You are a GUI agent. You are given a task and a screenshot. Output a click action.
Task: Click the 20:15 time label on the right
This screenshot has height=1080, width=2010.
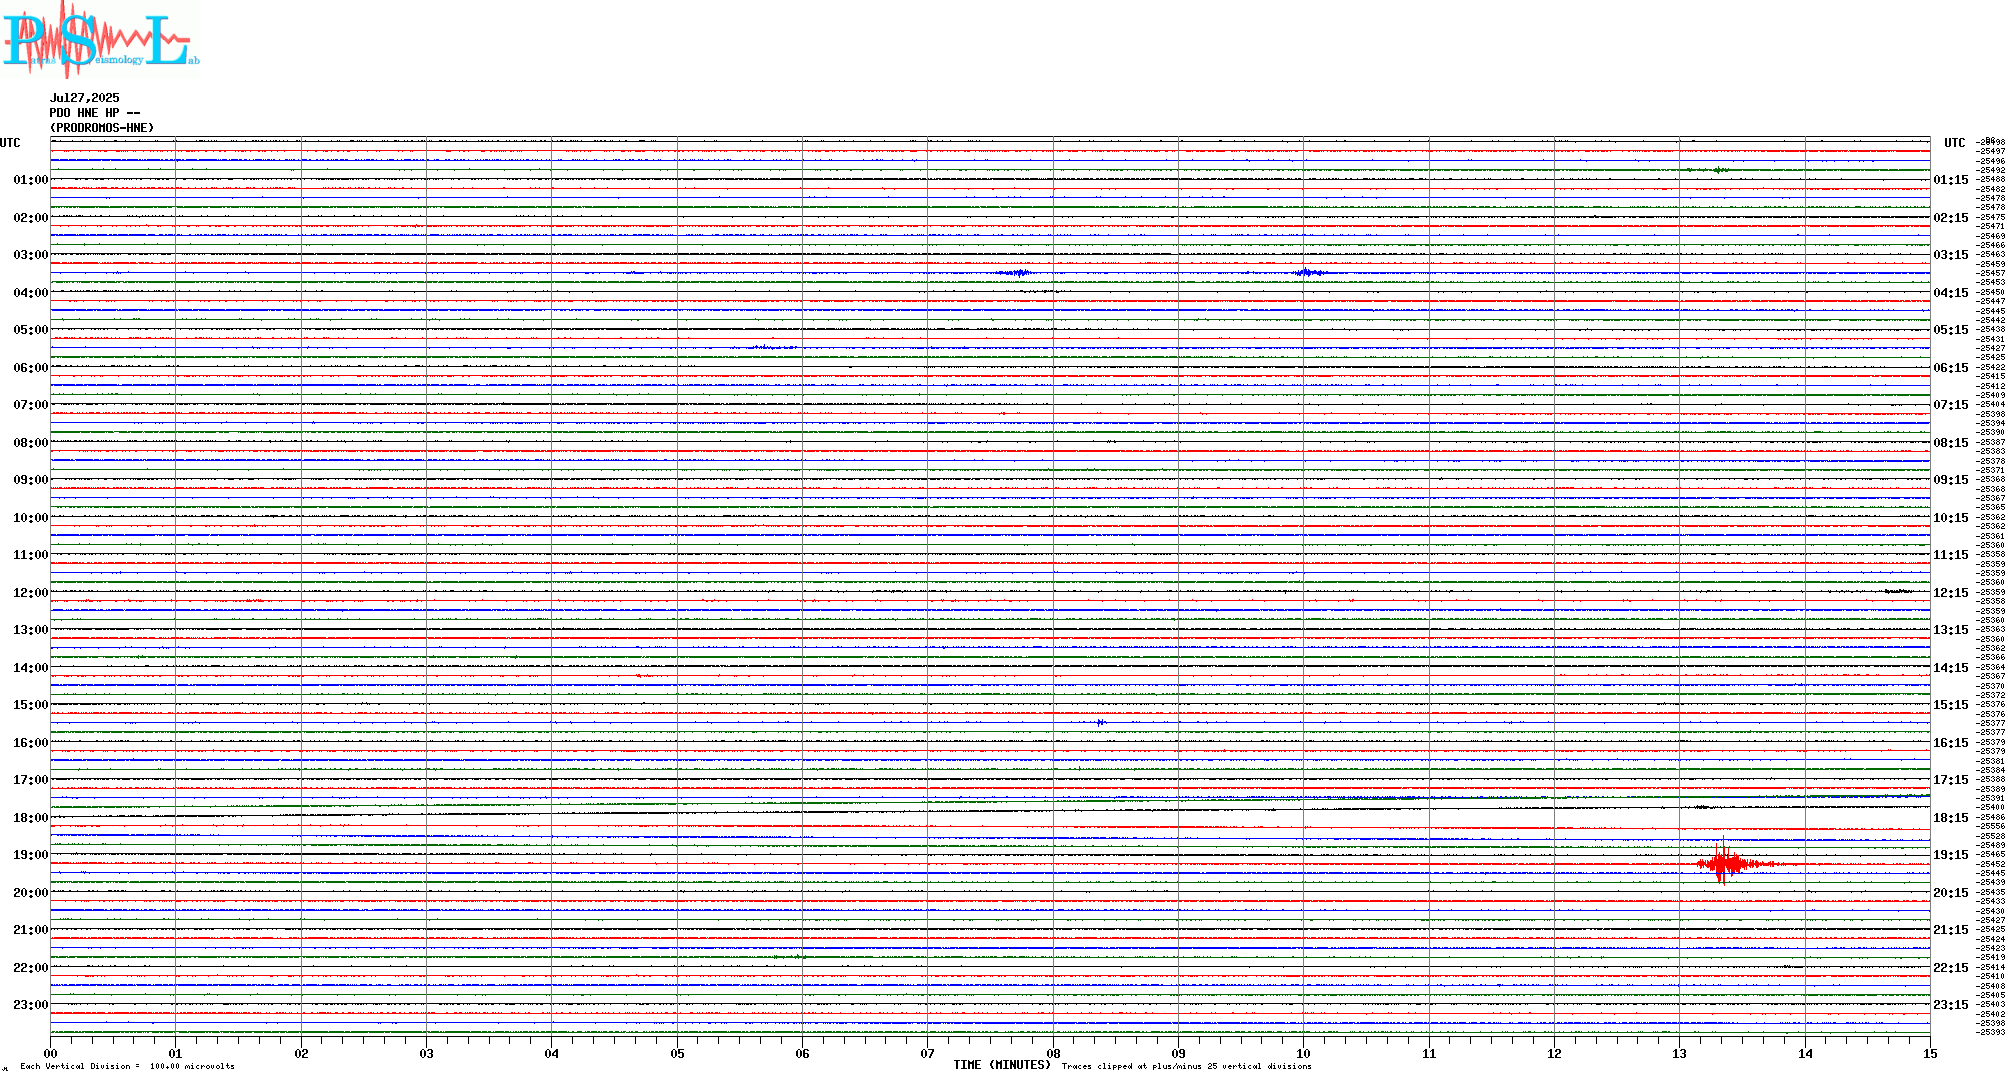[1951, 893]
